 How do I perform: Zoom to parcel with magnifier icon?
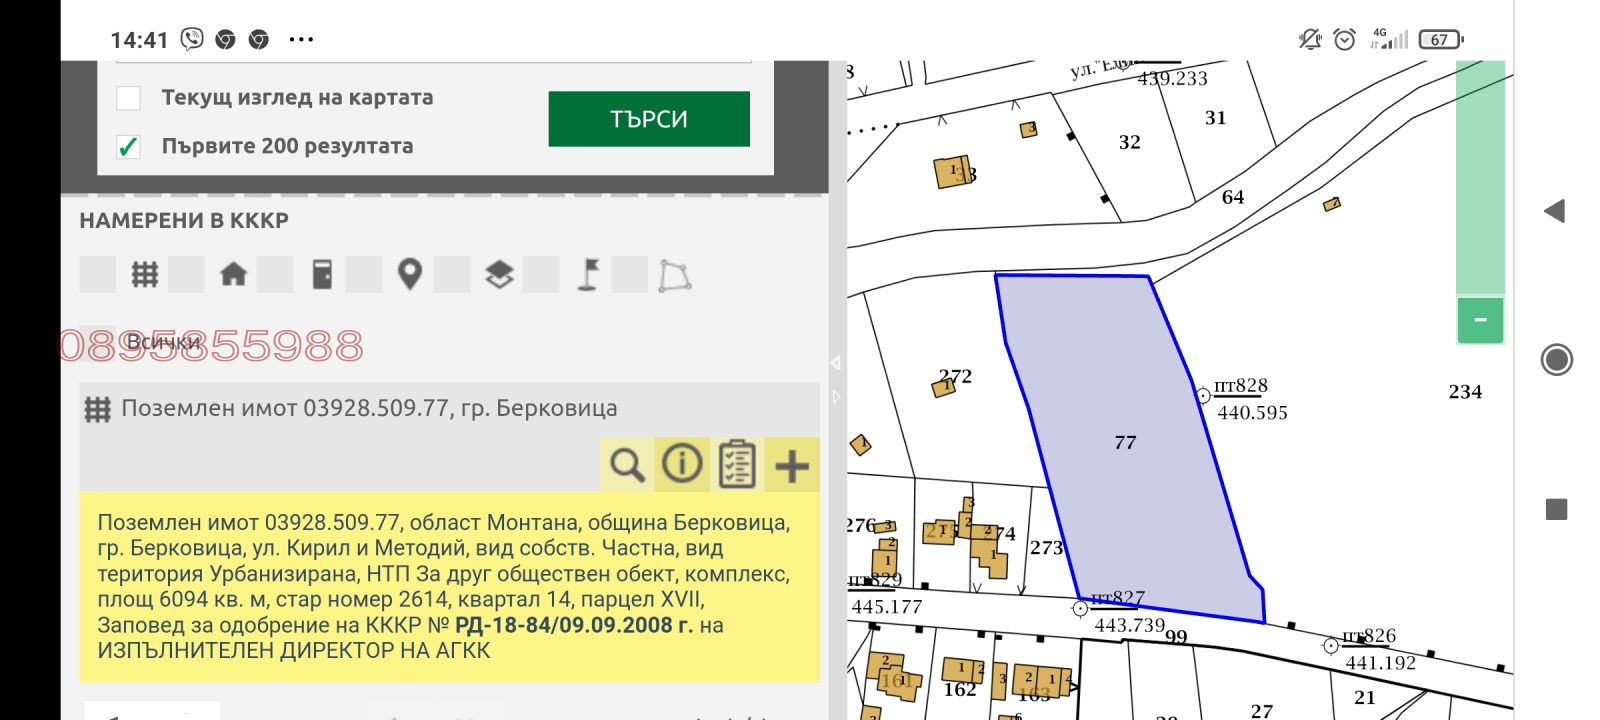tap(627, 465)
